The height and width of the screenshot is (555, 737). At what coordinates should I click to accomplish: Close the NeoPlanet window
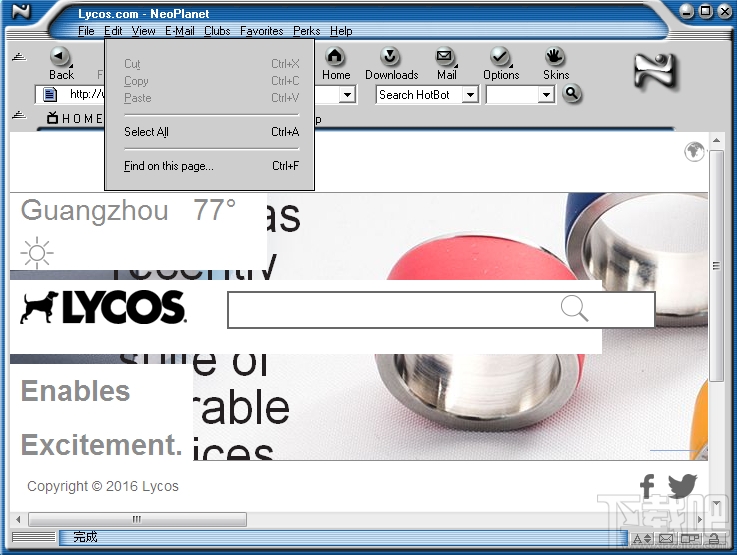[x=725, y=11]
